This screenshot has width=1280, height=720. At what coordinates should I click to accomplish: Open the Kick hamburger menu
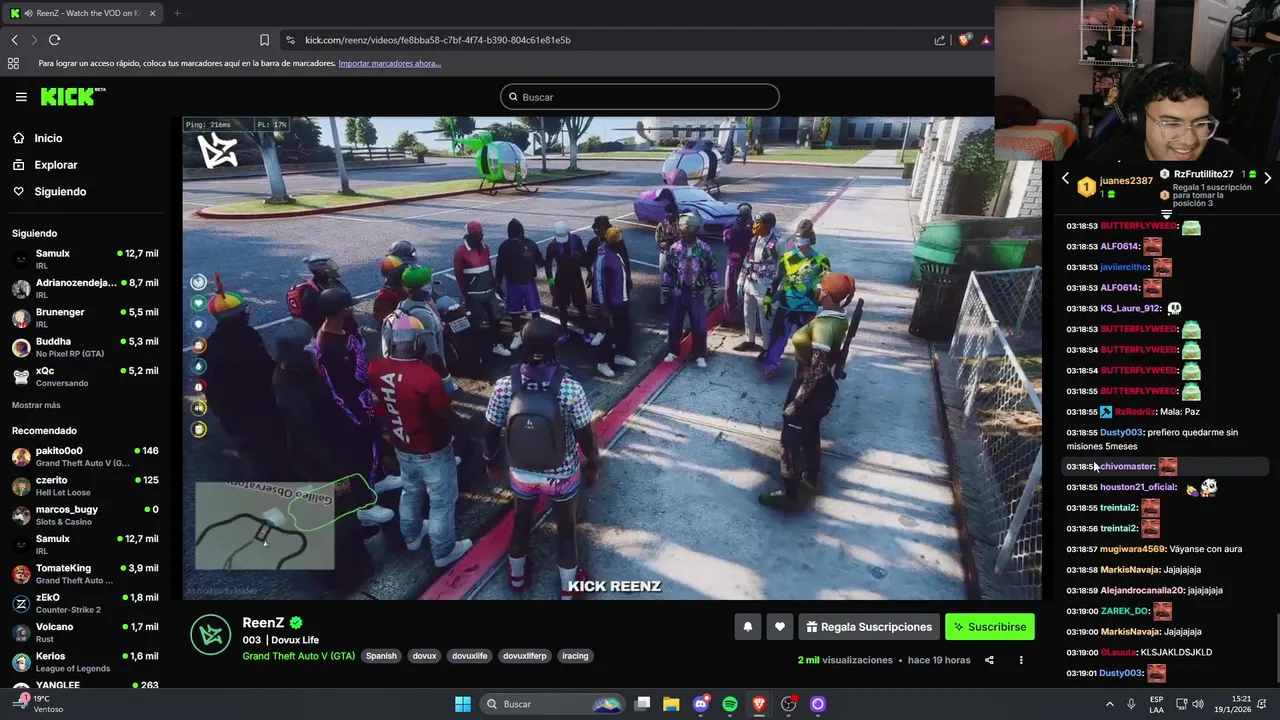(x=21, y=97)
